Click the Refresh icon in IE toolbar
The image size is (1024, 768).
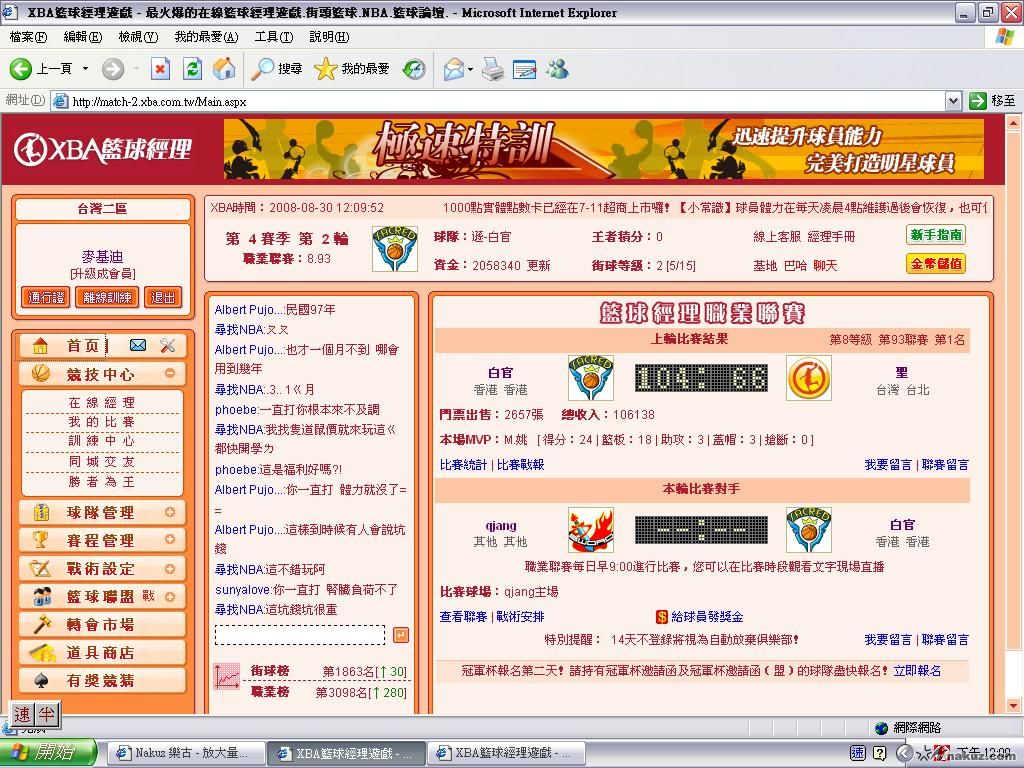point(192,69)
